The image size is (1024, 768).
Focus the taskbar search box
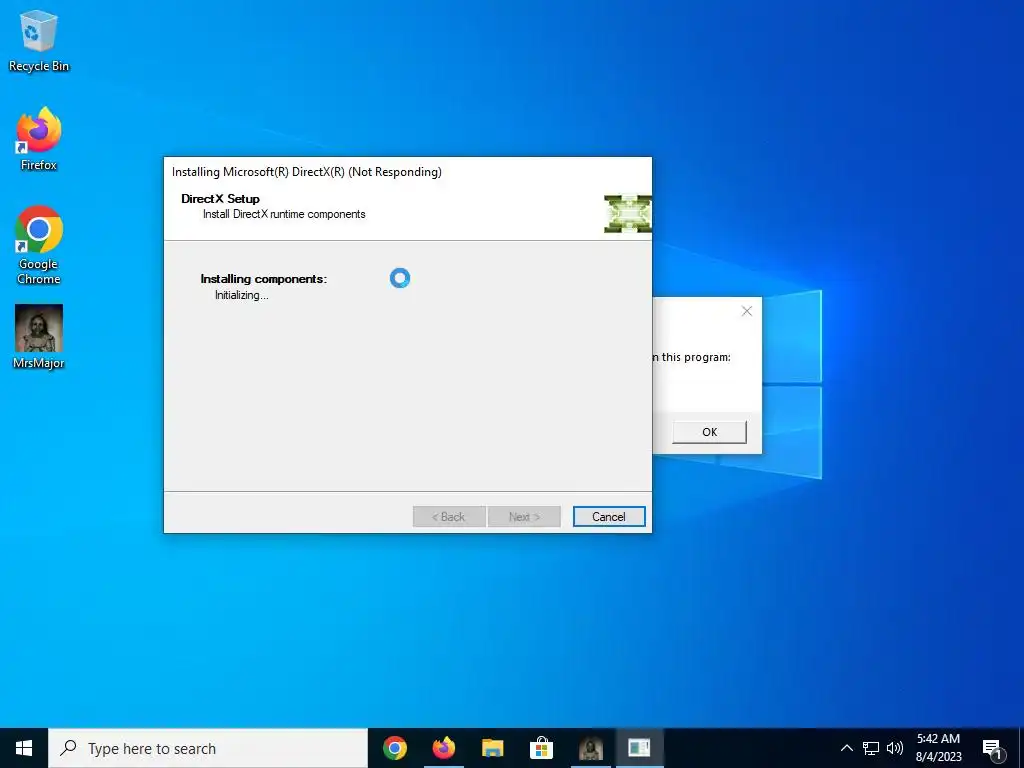(208, 748)
